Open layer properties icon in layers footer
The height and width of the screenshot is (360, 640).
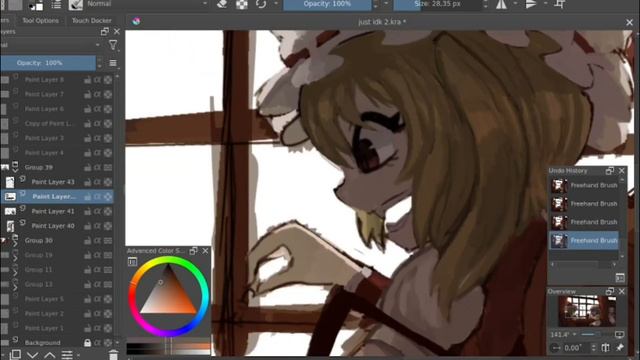(x=67, y=355)
